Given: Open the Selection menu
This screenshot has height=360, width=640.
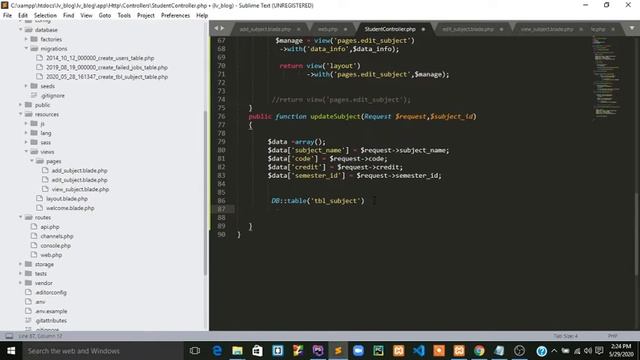Looking at the screenshot, I should click(45, 16).
